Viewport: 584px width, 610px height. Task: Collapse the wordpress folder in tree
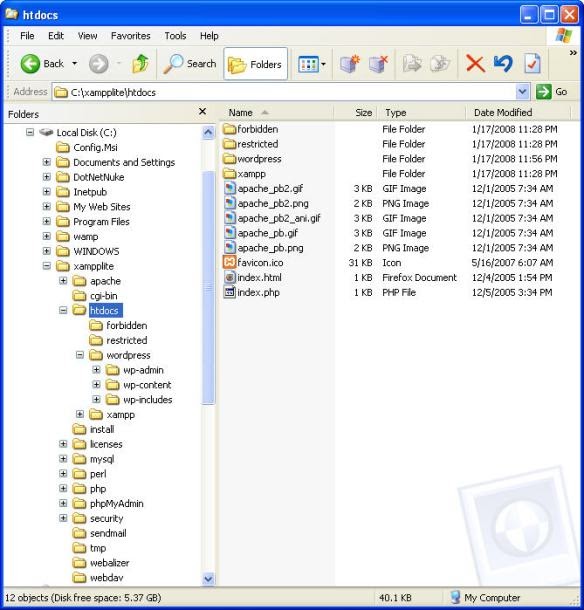[x=80, y=355]
